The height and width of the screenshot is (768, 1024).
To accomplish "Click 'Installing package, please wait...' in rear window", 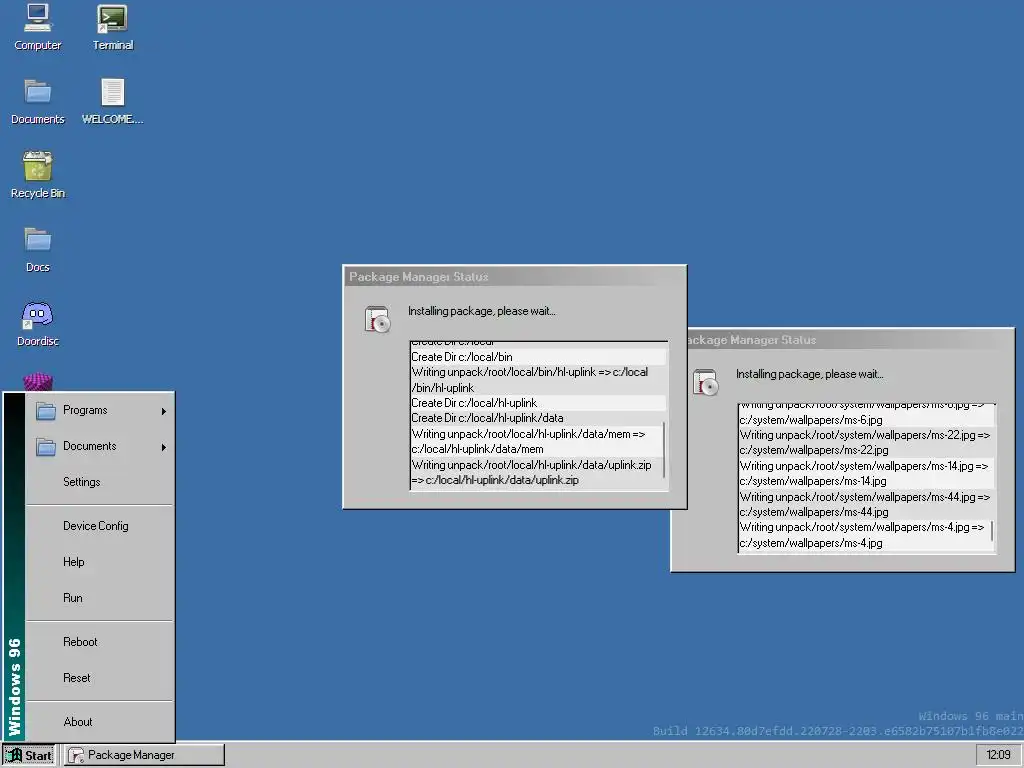I will pyautogui.click(x=810, y=374).
